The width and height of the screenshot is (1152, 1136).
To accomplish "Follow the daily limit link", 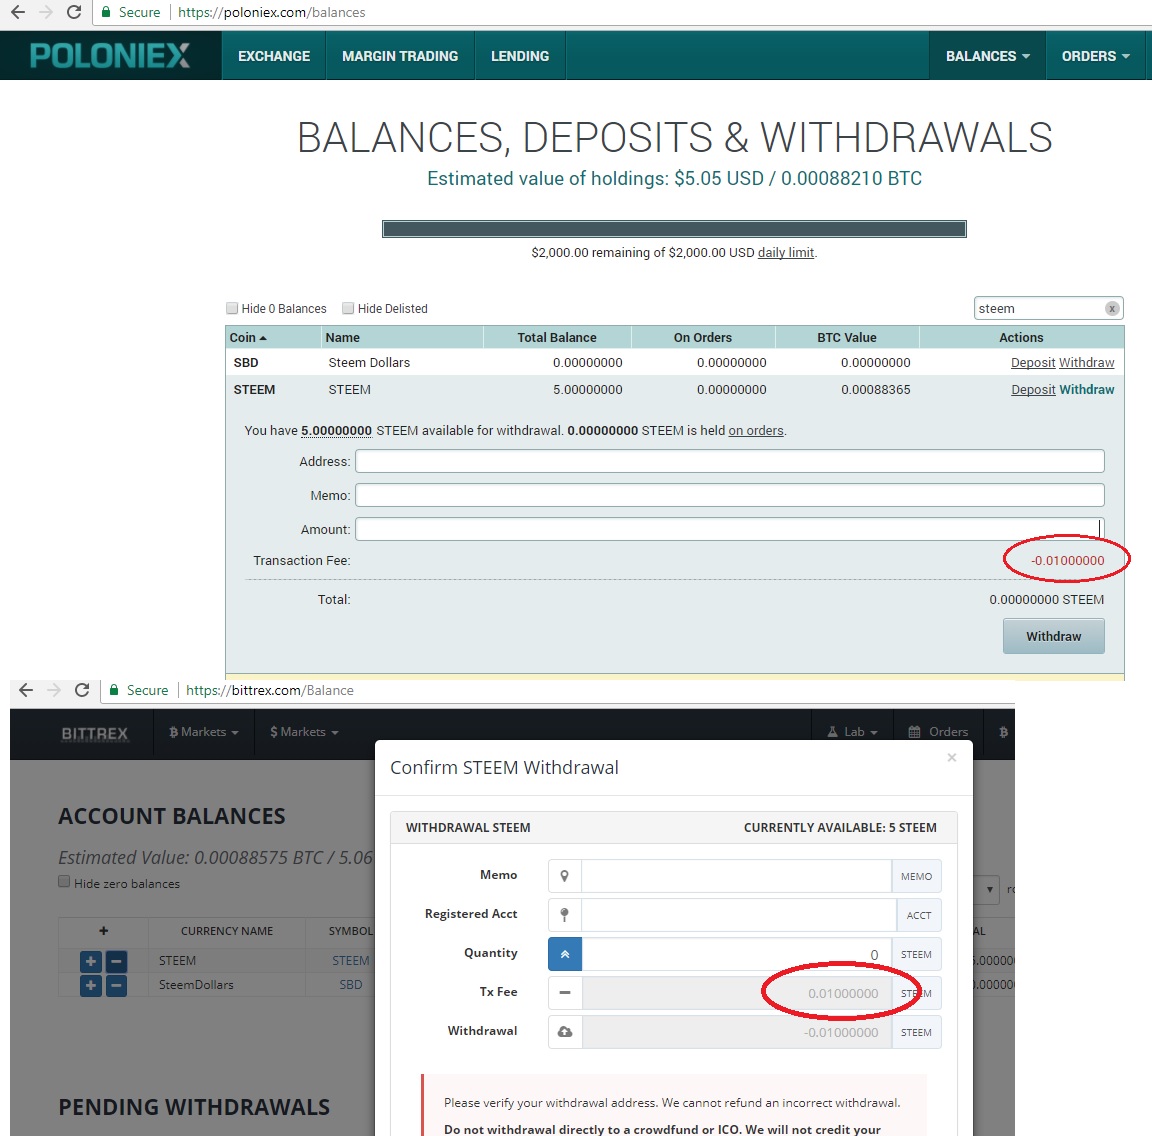I will coord(786,252).
